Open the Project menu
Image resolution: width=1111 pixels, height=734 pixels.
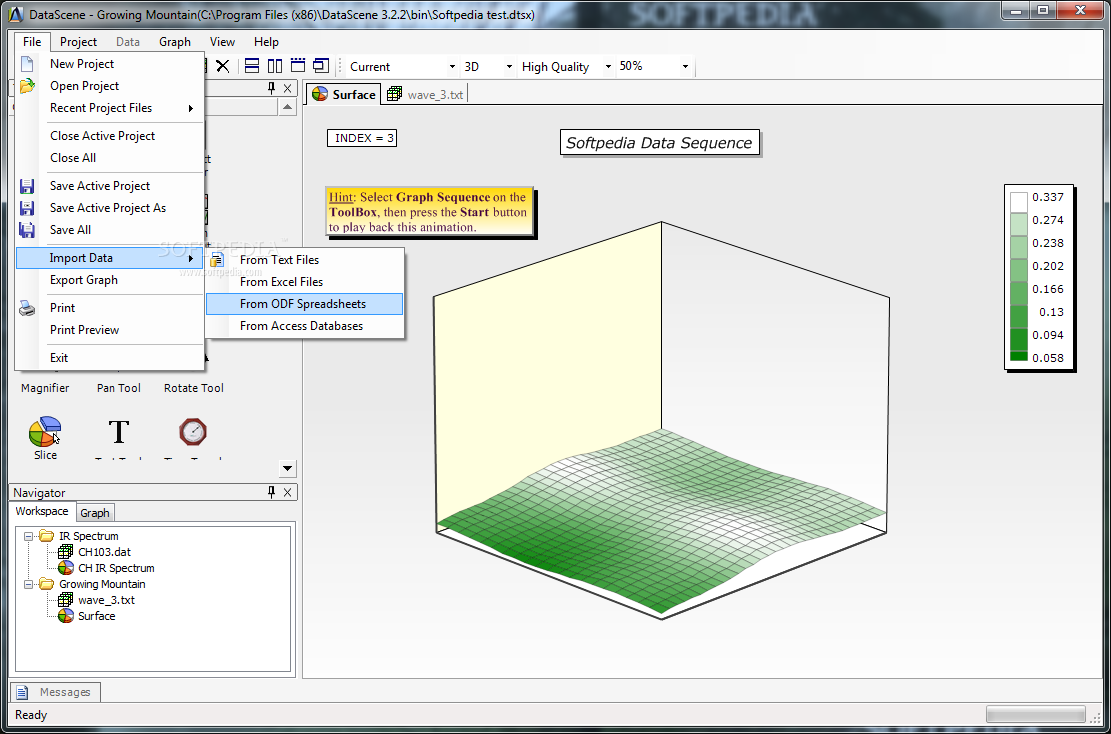point(78,42)
